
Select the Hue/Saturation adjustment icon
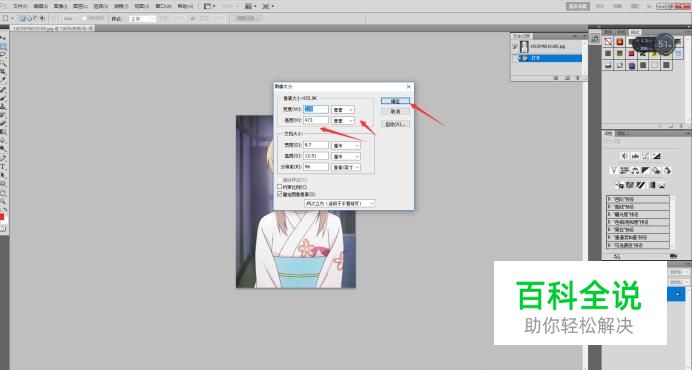point(624,170)
